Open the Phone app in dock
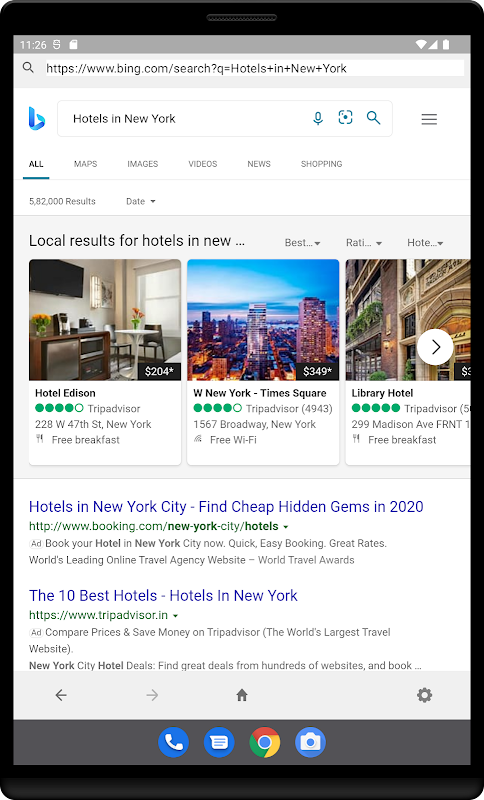 (173, 742)
